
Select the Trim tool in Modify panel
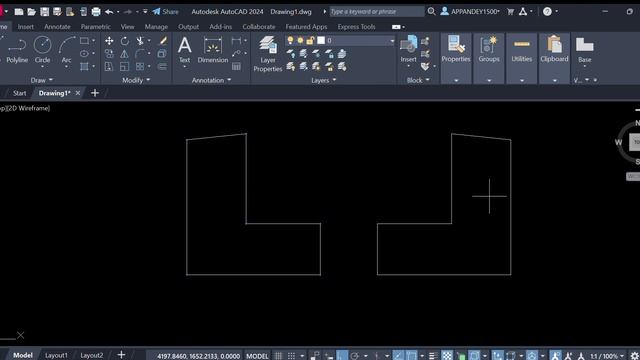point(140,41)
